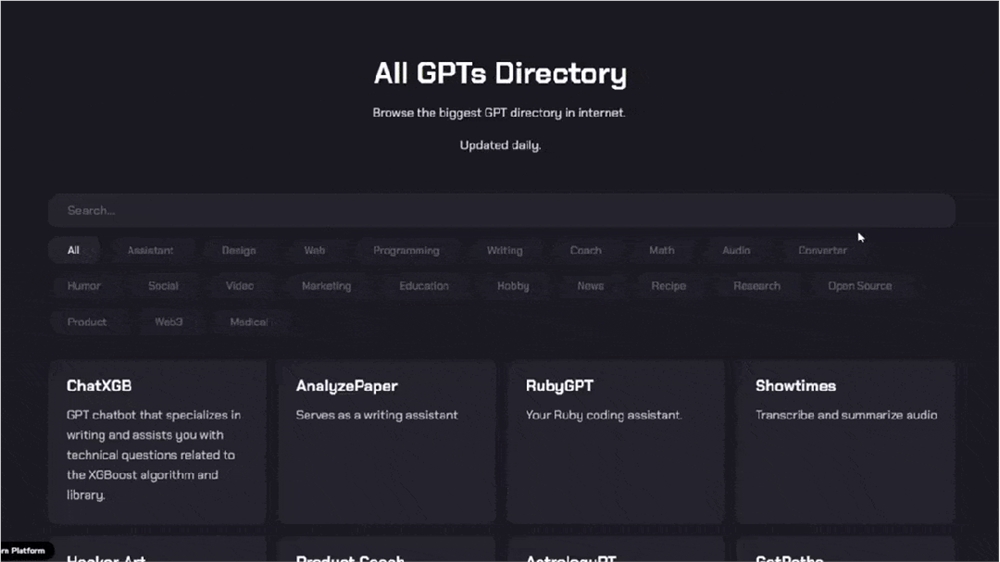
Task: Filter GPTs by Assistant category
Action: (x=150, y=250)
